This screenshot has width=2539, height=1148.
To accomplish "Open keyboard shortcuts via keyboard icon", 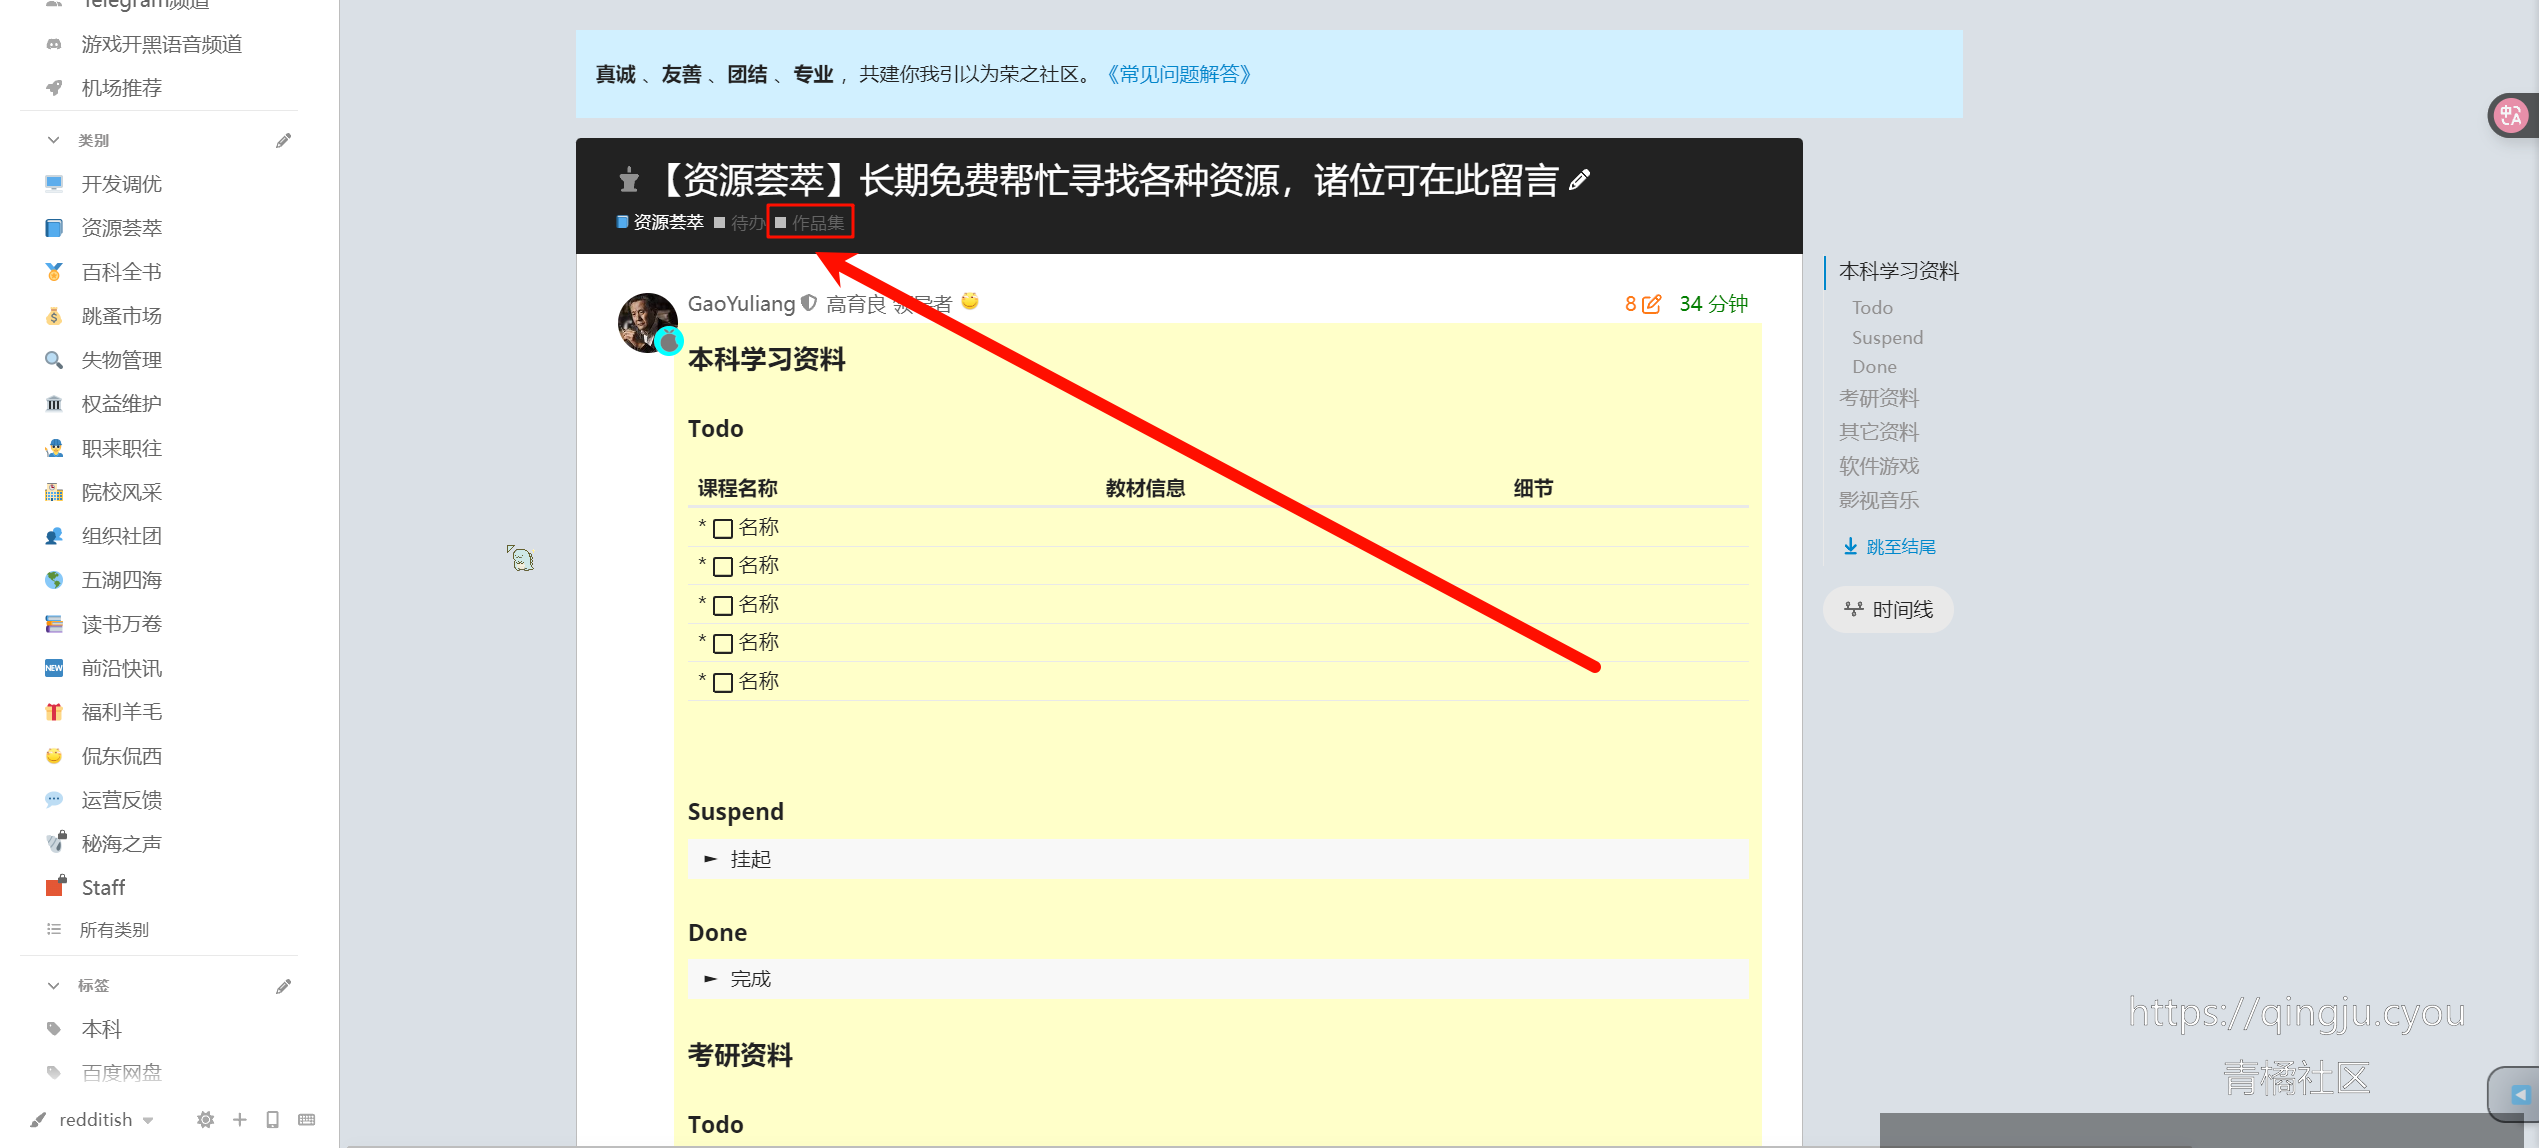I will (307, 1119).
